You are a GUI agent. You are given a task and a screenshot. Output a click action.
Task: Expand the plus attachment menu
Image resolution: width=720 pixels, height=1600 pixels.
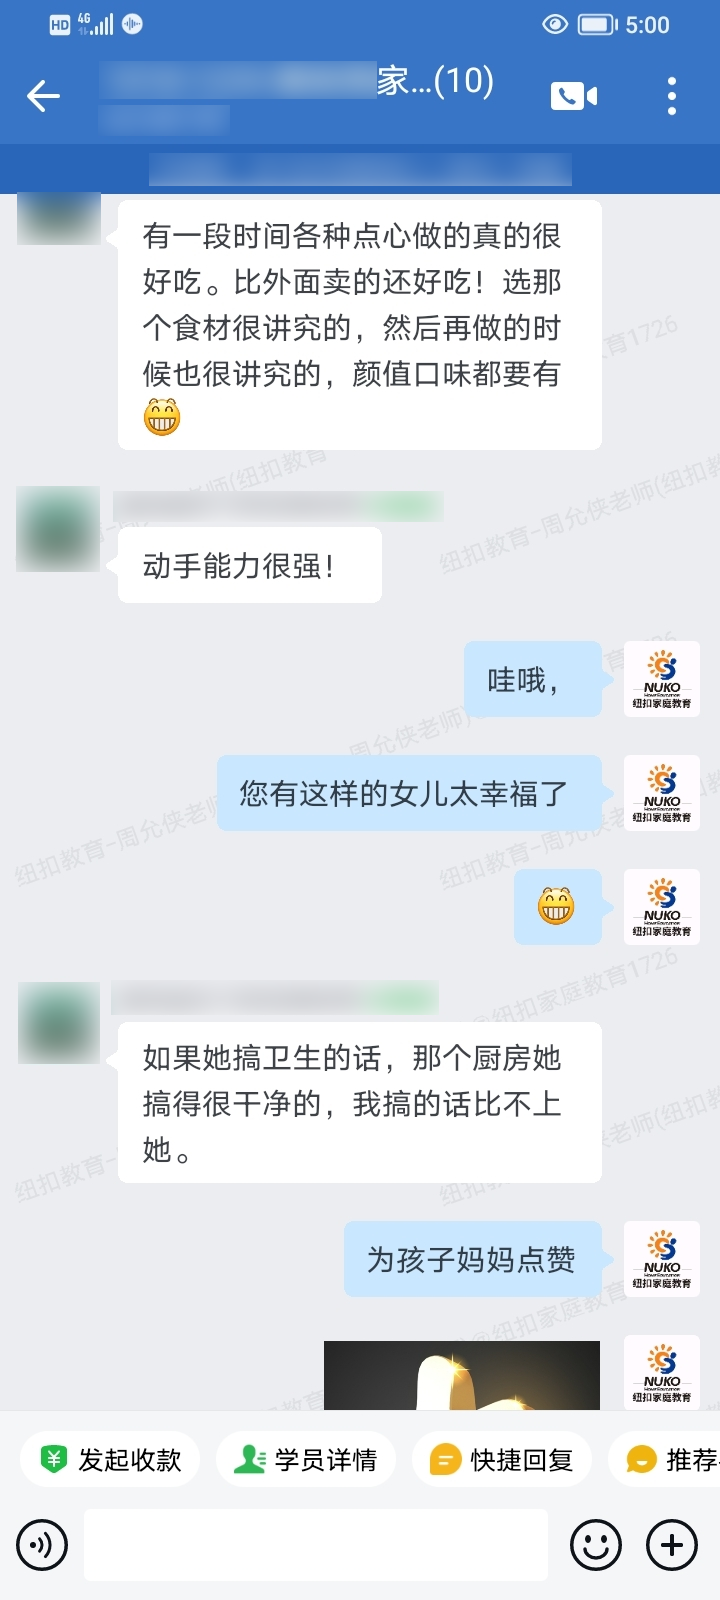tap(672, 1545)
